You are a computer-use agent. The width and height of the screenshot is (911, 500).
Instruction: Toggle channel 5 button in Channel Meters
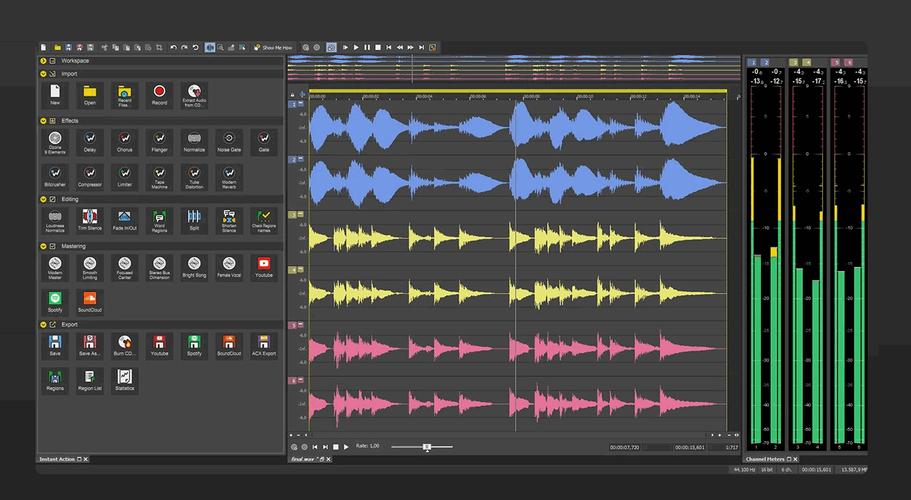836,62
